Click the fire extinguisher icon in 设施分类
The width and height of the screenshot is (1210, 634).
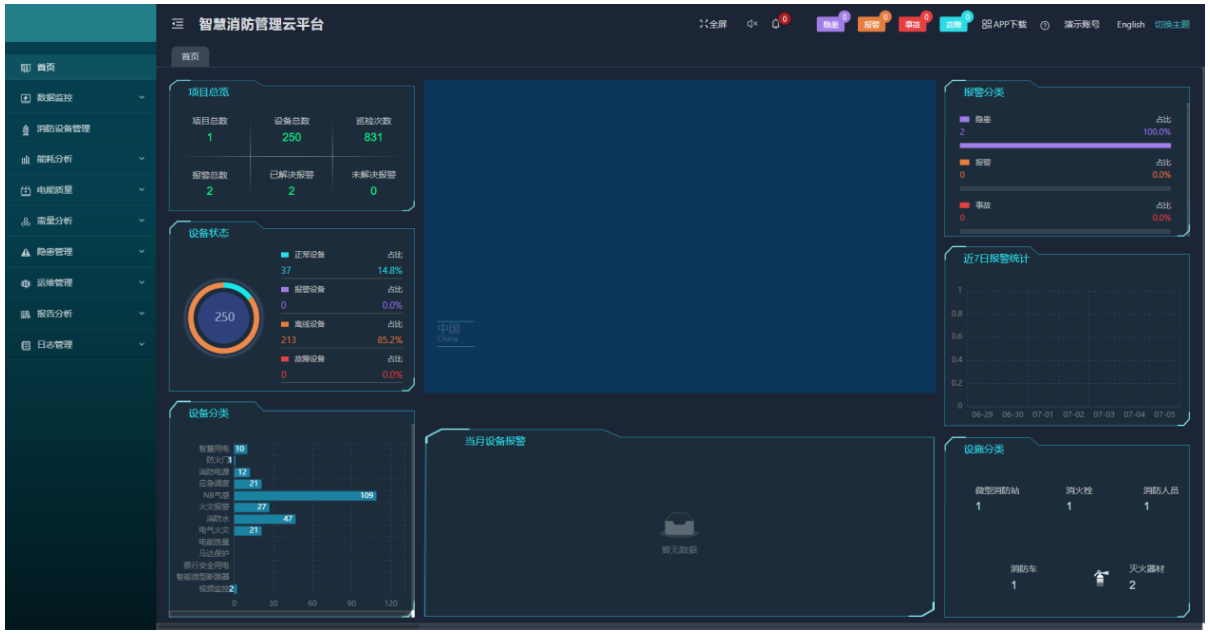[x=1101, y=577]
